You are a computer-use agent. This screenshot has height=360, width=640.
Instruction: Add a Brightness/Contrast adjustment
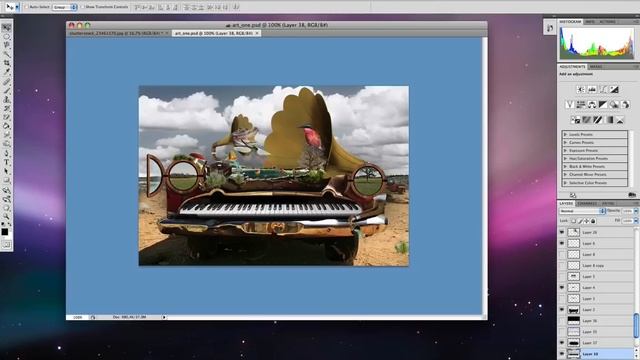click(580, 89)
